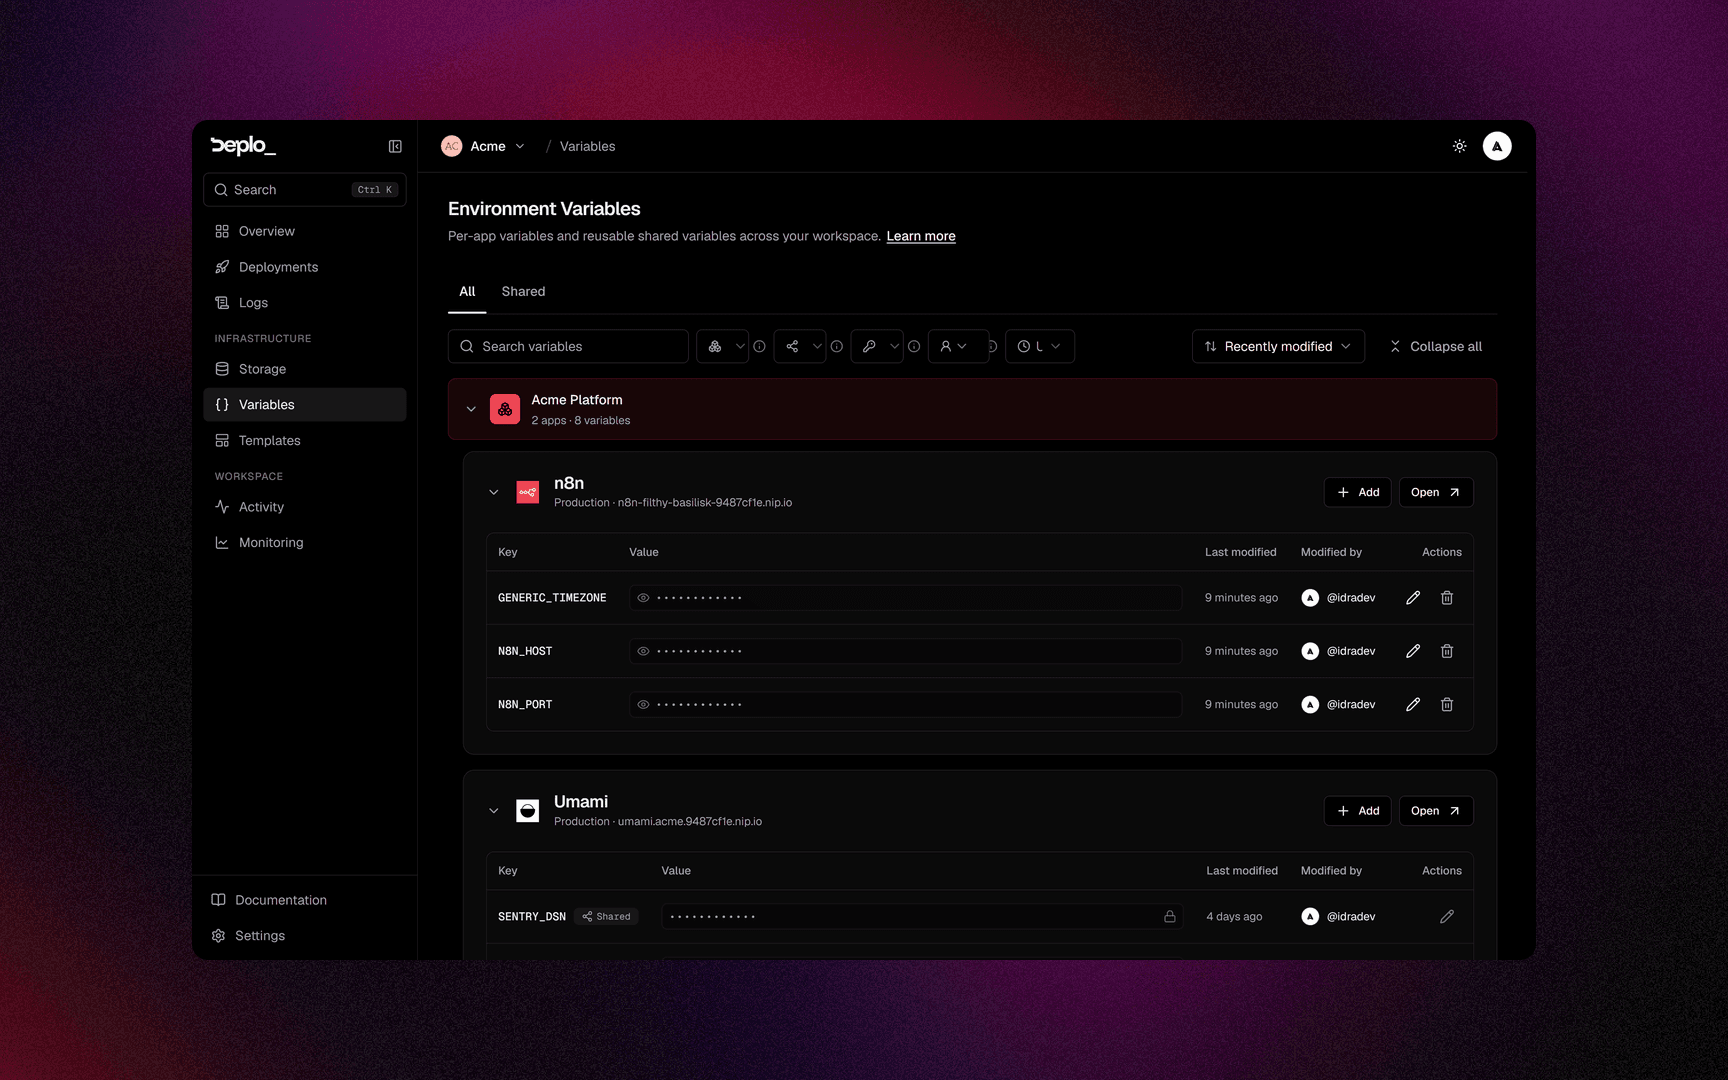Image resolution: width=1728 pixels, height=1080 pixels.
Task: Collapse the Umami app section
Action: point(494,811)
